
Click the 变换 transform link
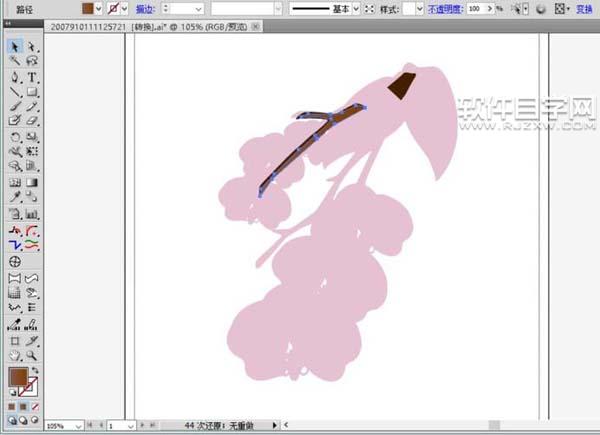click(584, 8)
